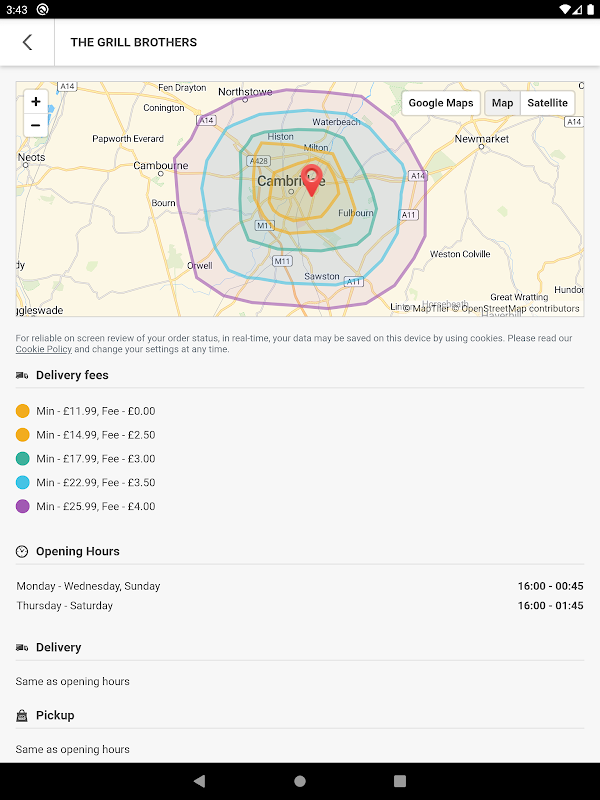600x800 pixels.
Task: Open location in Google Maps
Action: (x=441, y=103)
